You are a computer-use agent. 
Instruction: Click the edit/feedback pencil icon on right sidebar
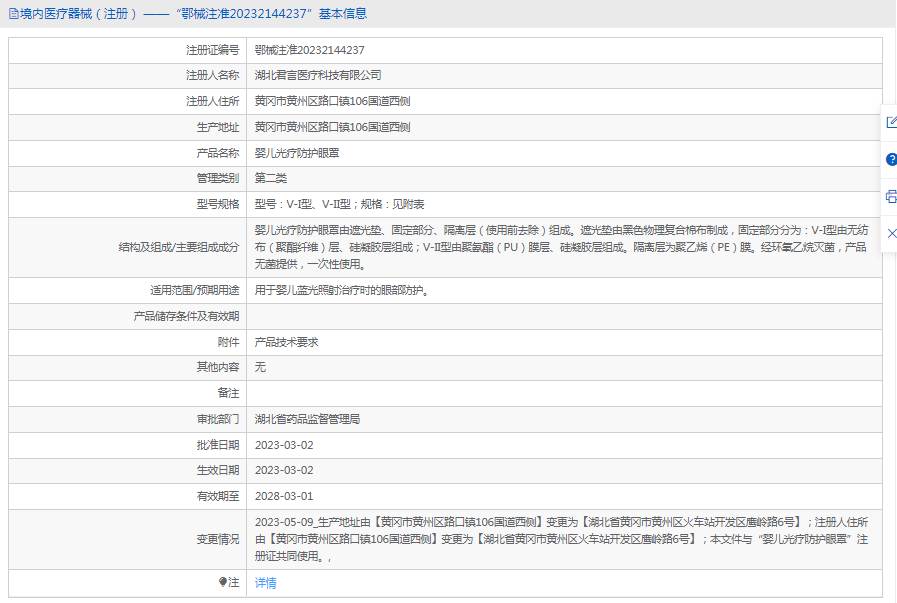coord(890,122)
